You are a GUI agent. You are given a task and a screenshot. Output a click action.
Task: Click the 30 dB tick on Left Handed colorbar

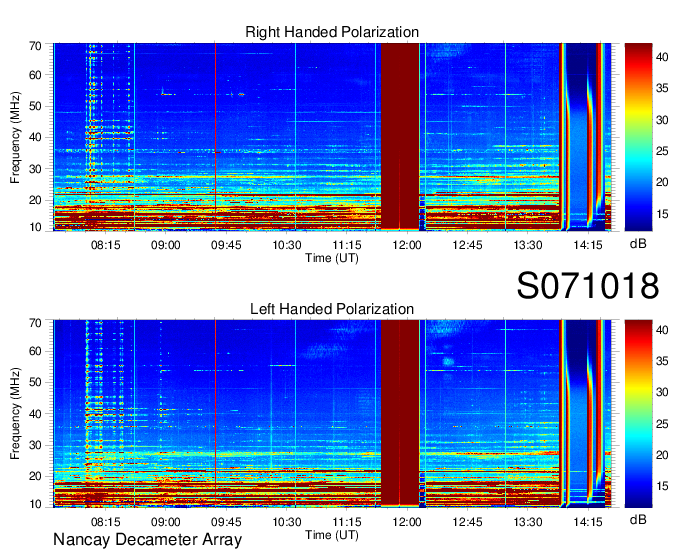pyautogui.click(x=662, y=392)
